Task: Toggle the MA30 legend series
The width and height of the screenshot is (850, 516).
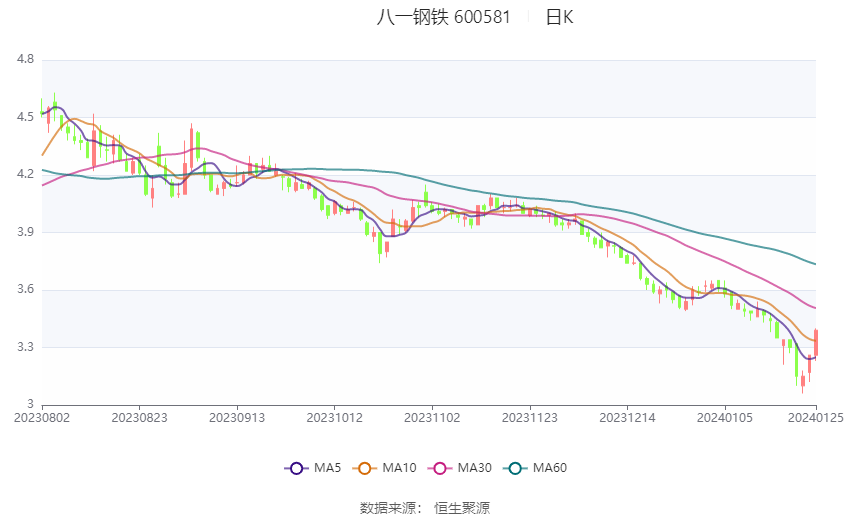Action: tap(460, 468)
